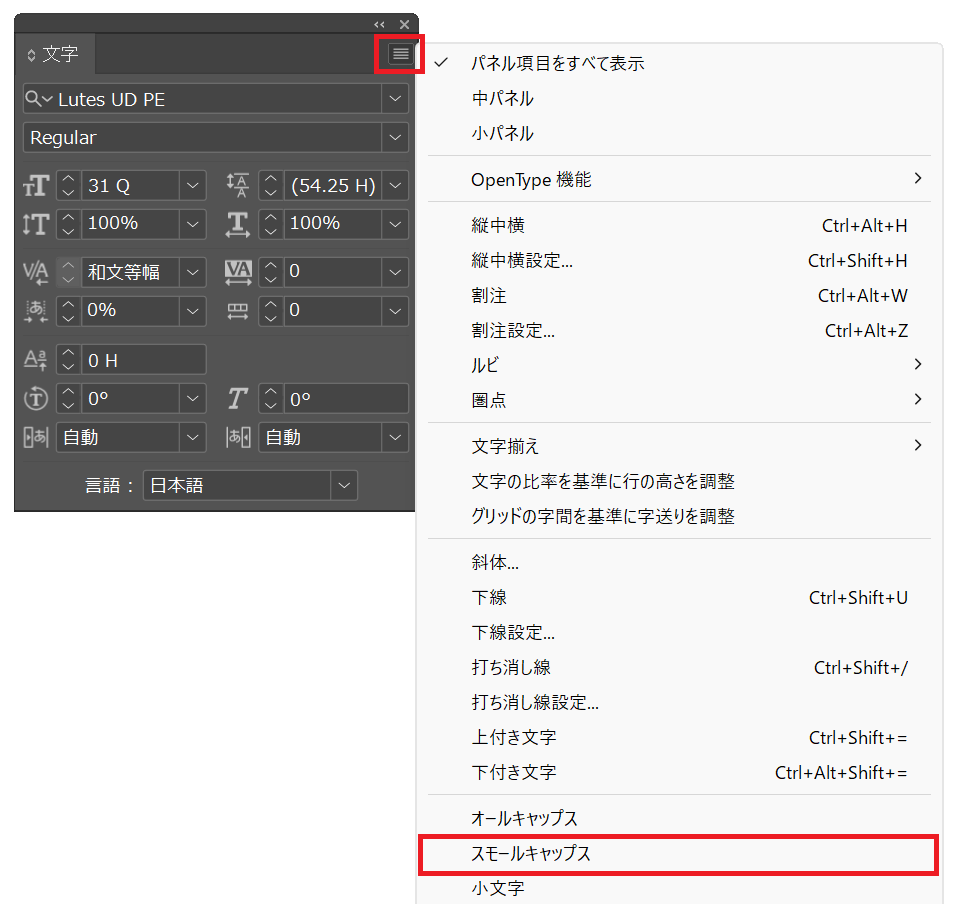This screenshot has height=904, width=965.
Task: Open the Regular font style dropdown
Action: tap(396, 138)
